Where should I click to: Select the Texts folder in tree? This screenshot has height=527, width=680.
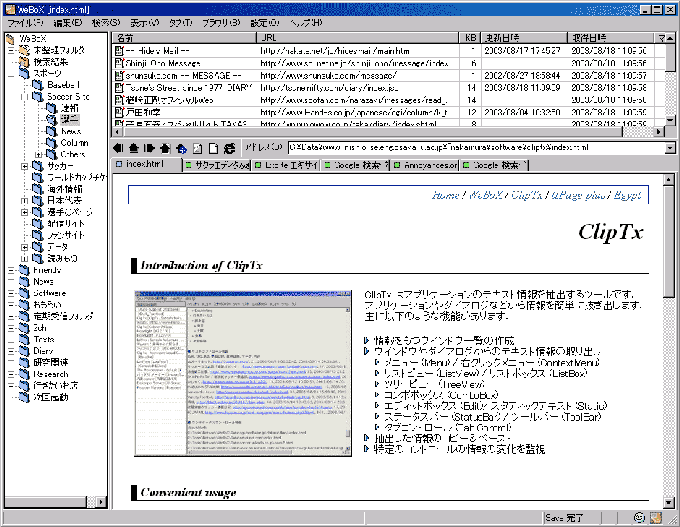coord(44,339)
